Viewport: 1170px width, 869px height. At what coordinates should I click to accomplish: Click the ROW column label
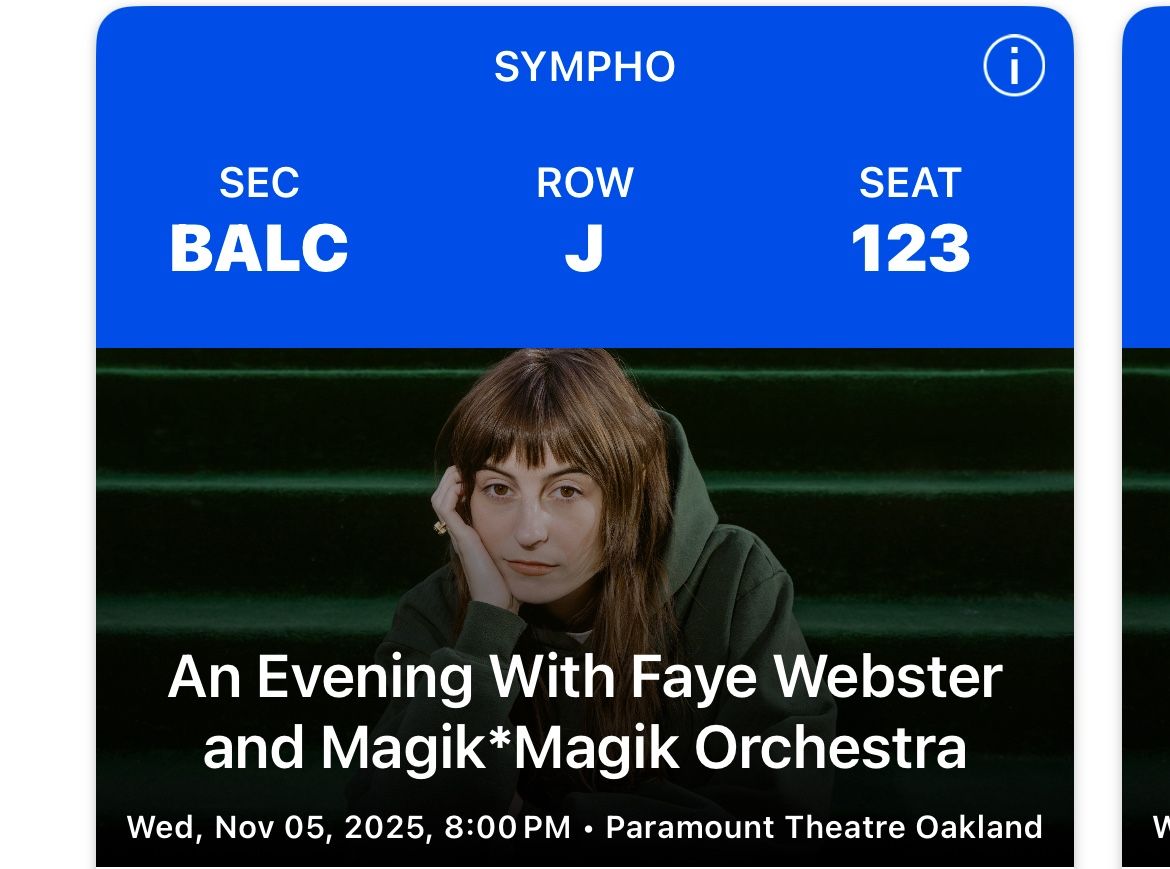tap(585, 183)
